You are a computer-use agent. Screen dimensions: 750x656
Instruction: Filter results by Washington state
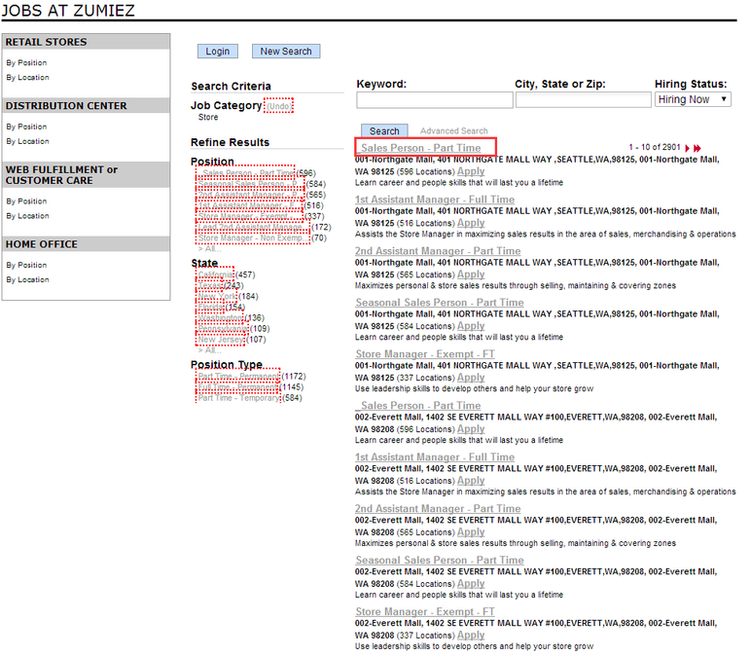click(221, 318)
